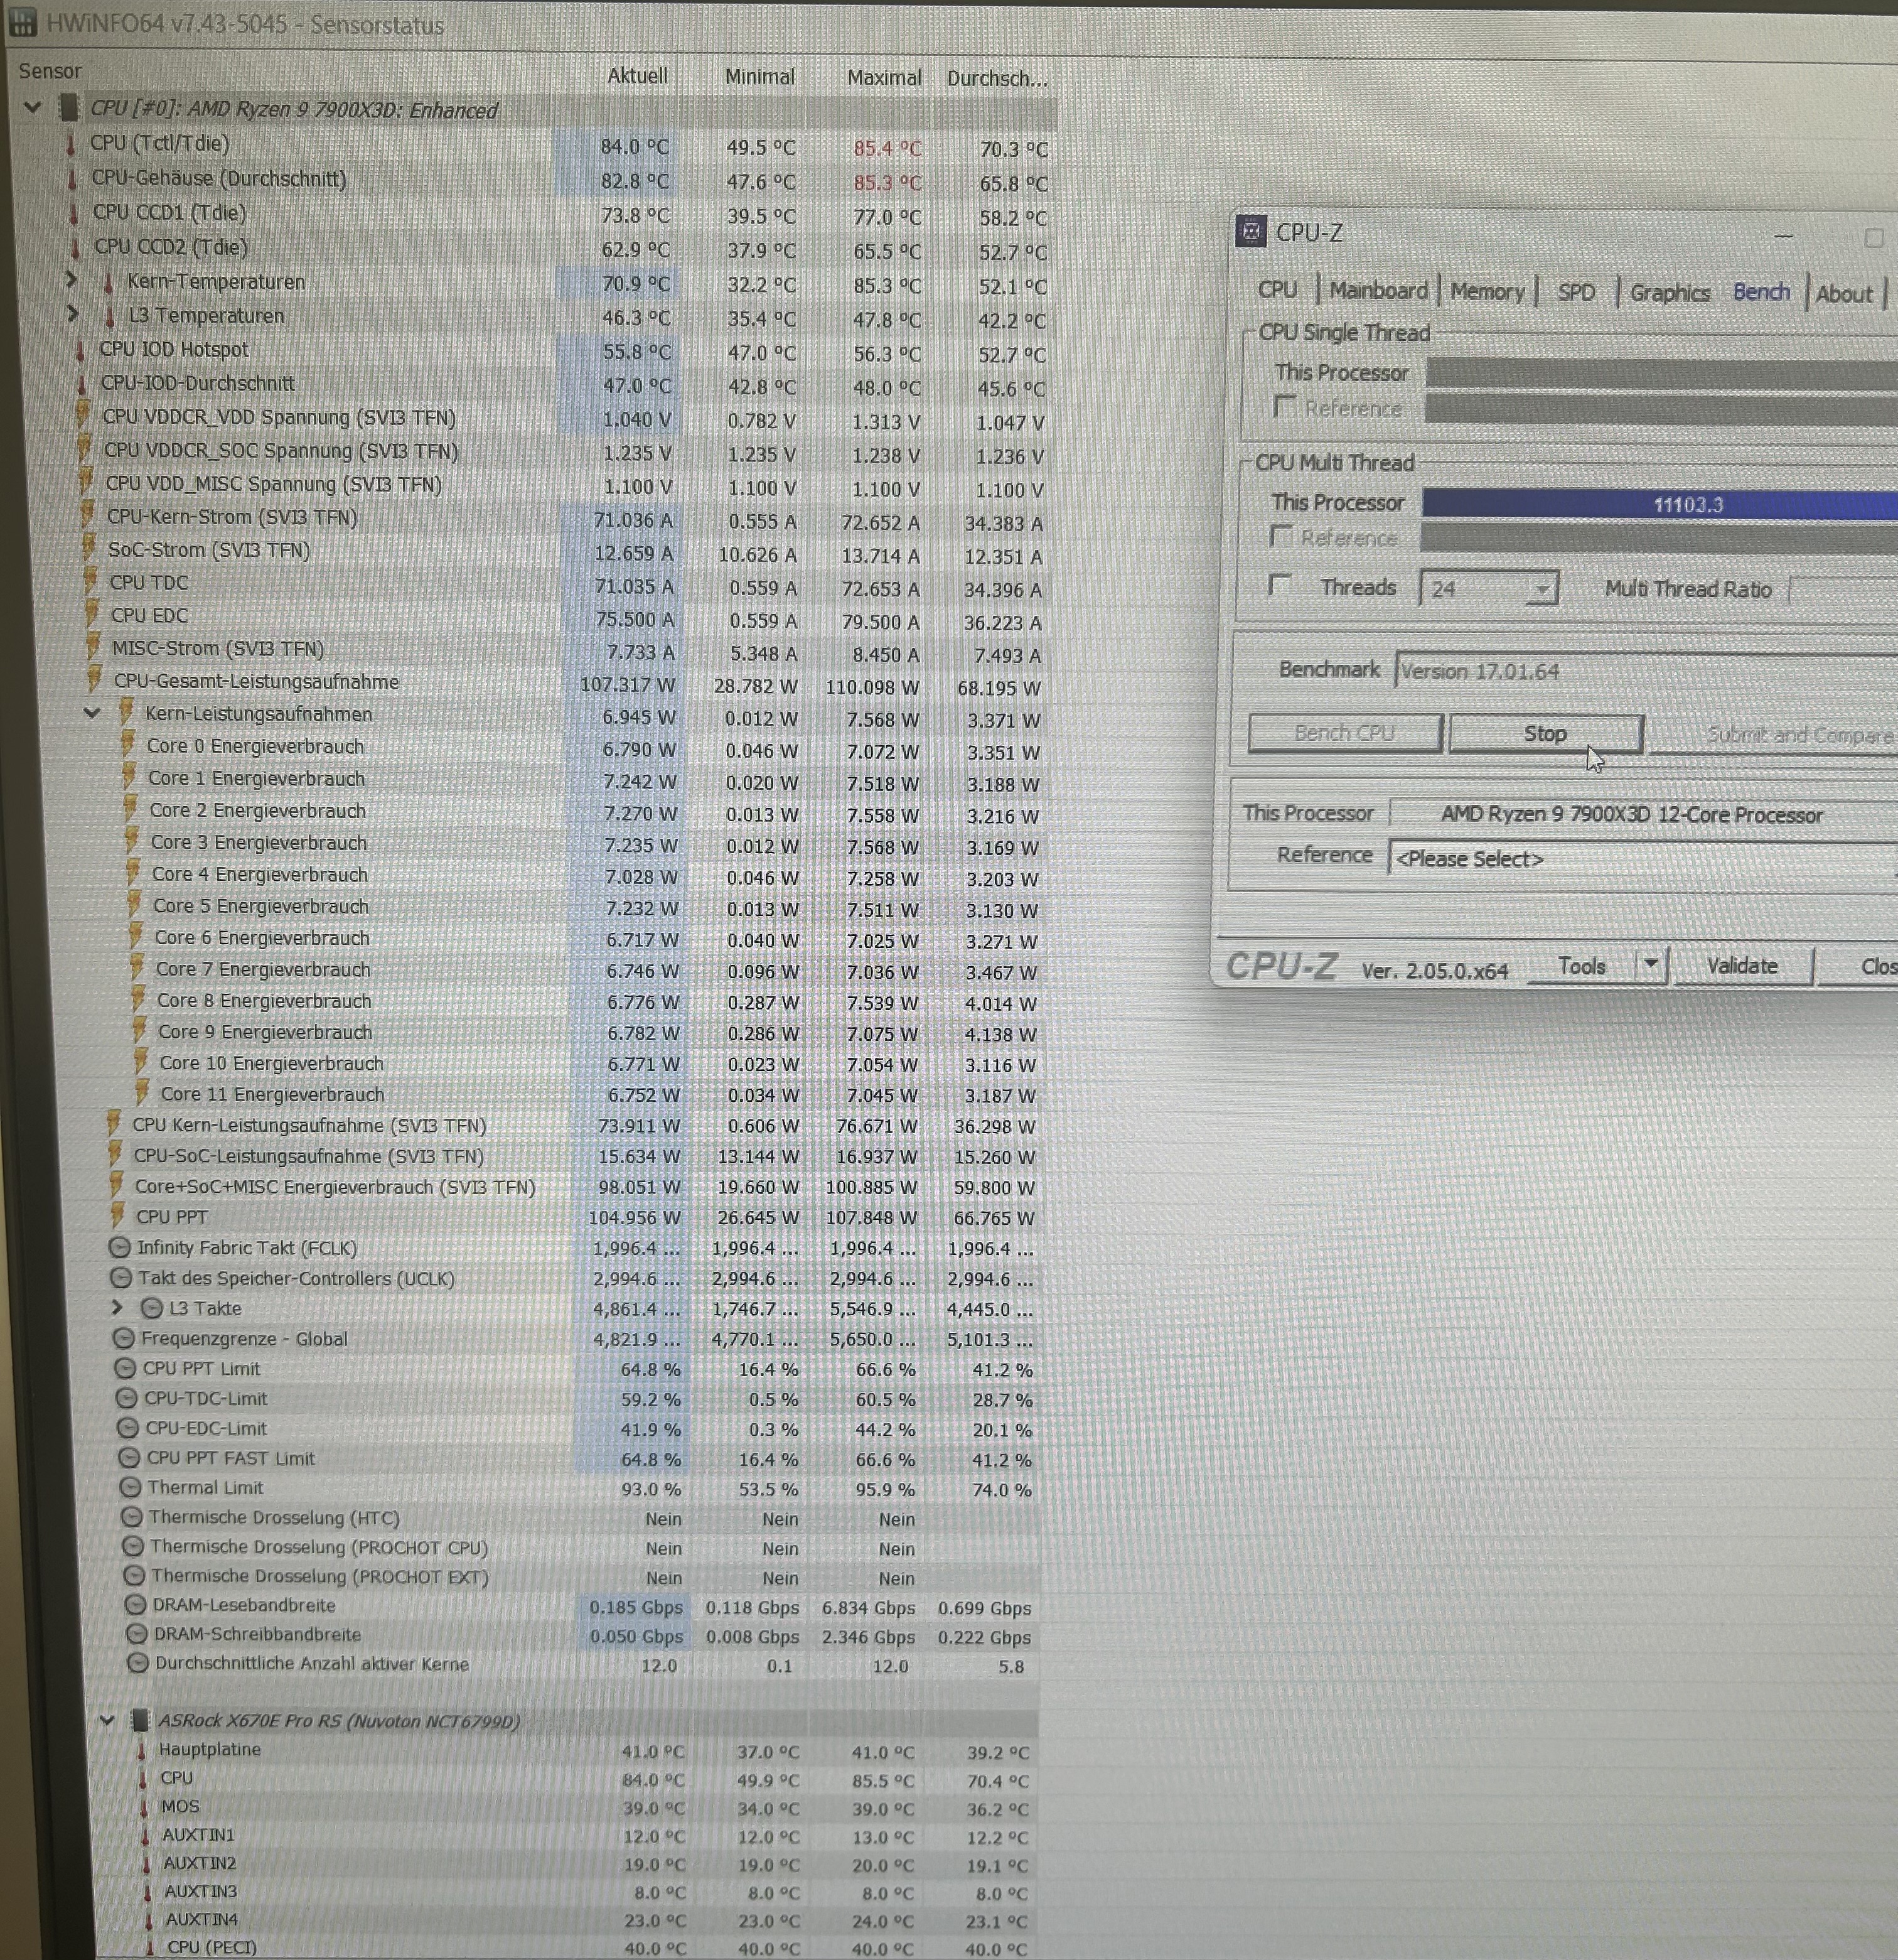Click thermometer icon beside CPU (Tctl/Tdie)
The width and height of the screenshot is (1898, 1960).
(x=70, y=144)
